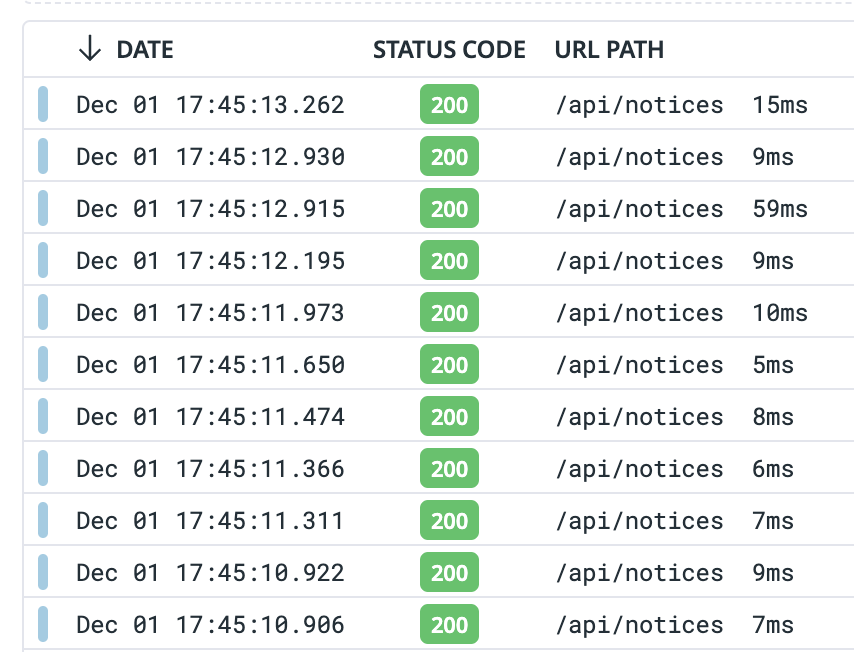Screen dimensions: 854x652
Task: Click /api/notices path in 15ms row
Action: (639, 105)
